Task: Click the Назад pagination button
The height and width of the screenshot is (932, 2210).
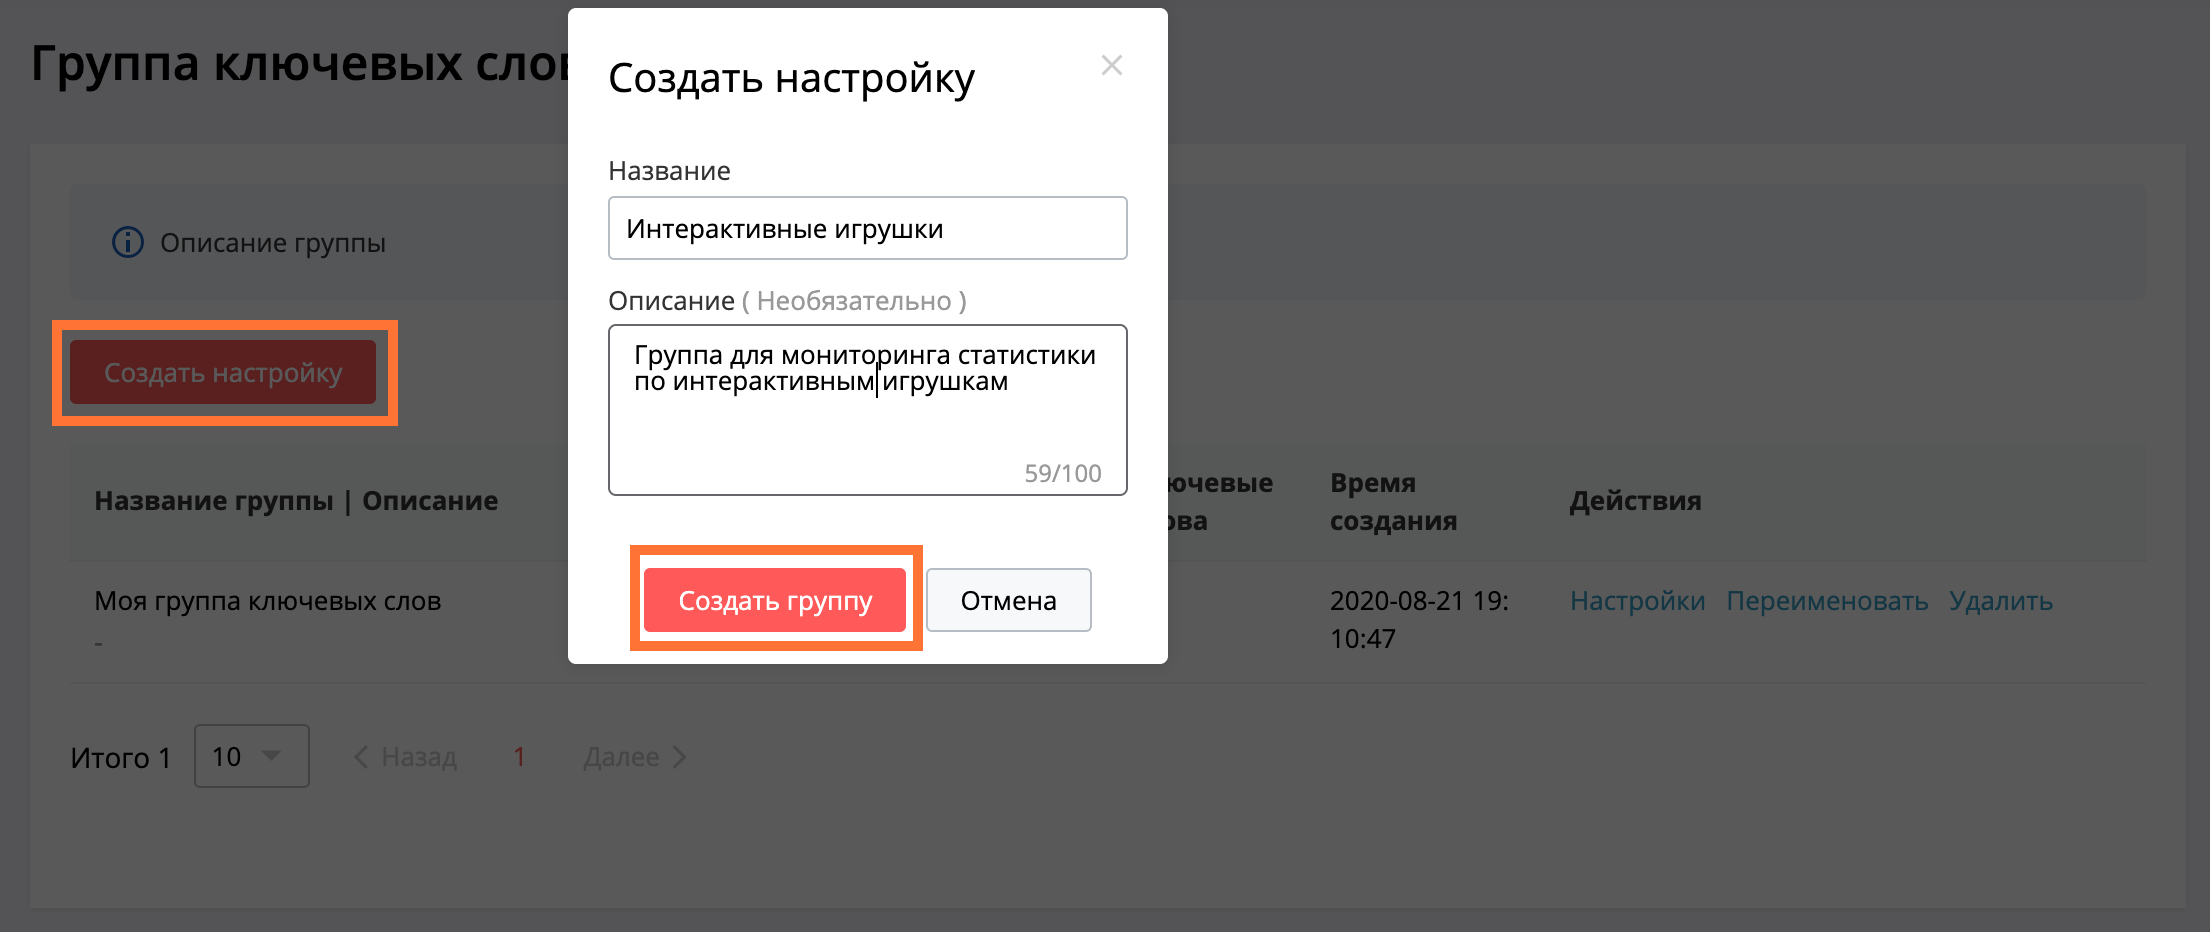Action: (405, 757)
